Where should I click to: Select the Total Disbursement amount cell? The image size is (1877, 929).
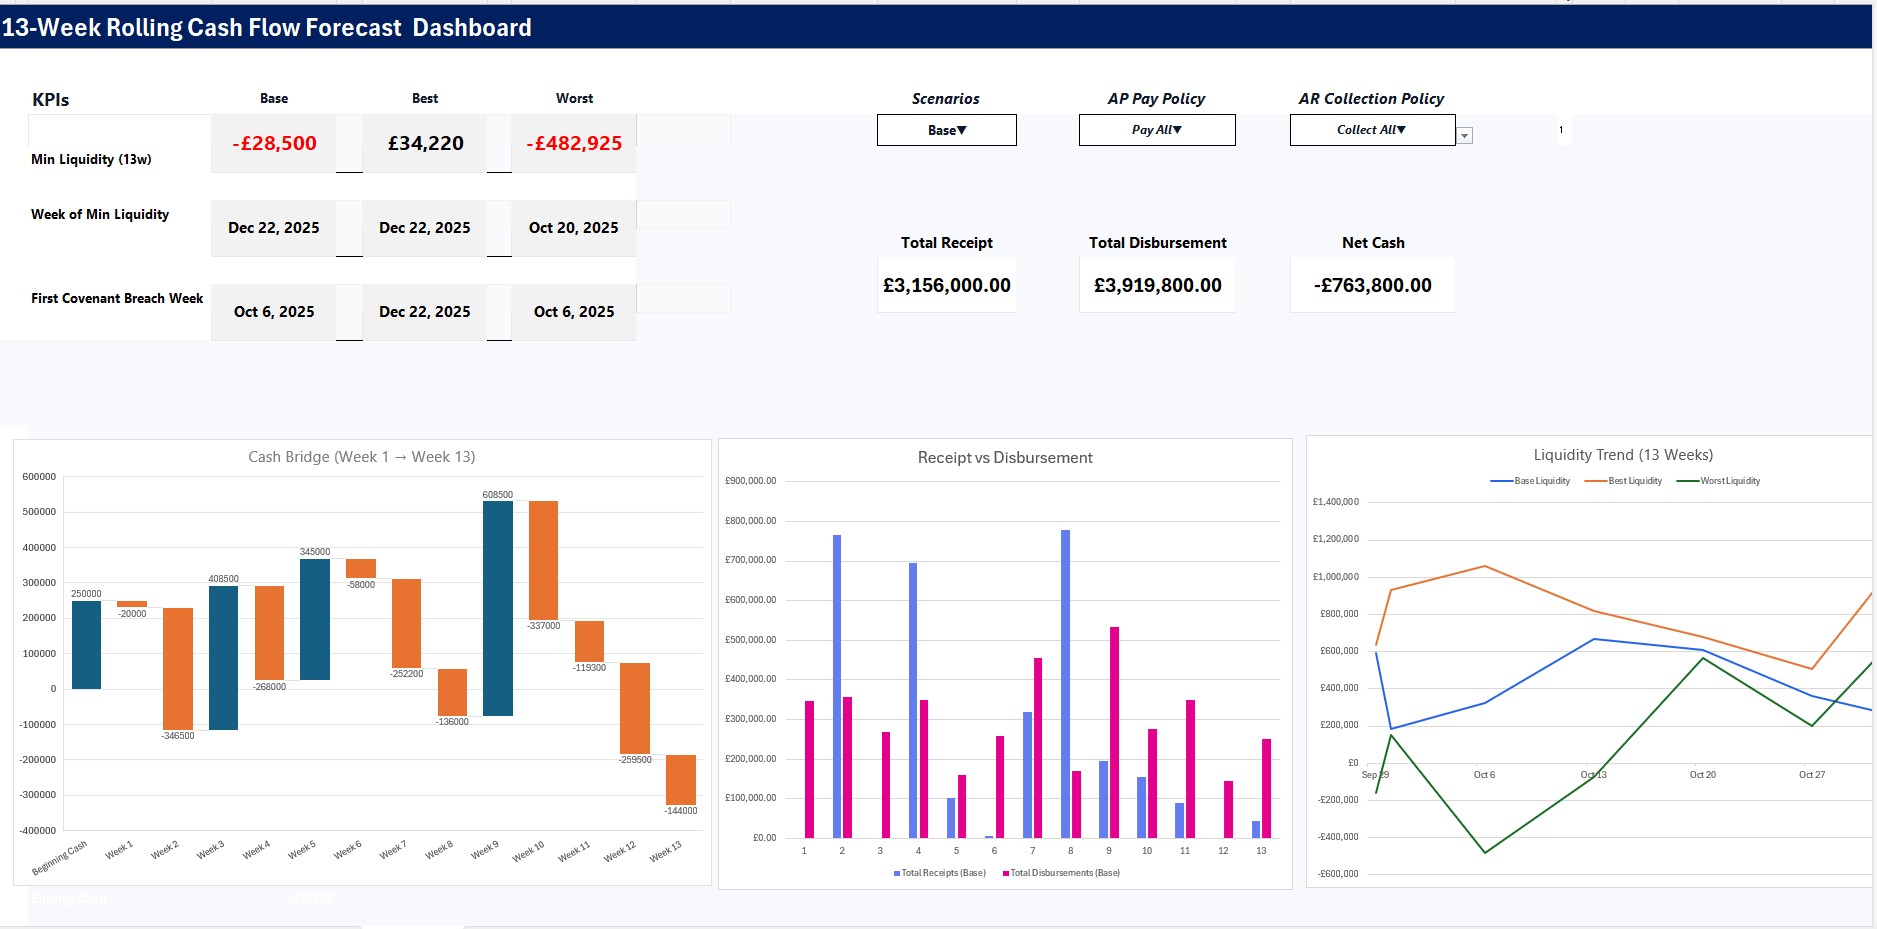(x=1157, y=286)
